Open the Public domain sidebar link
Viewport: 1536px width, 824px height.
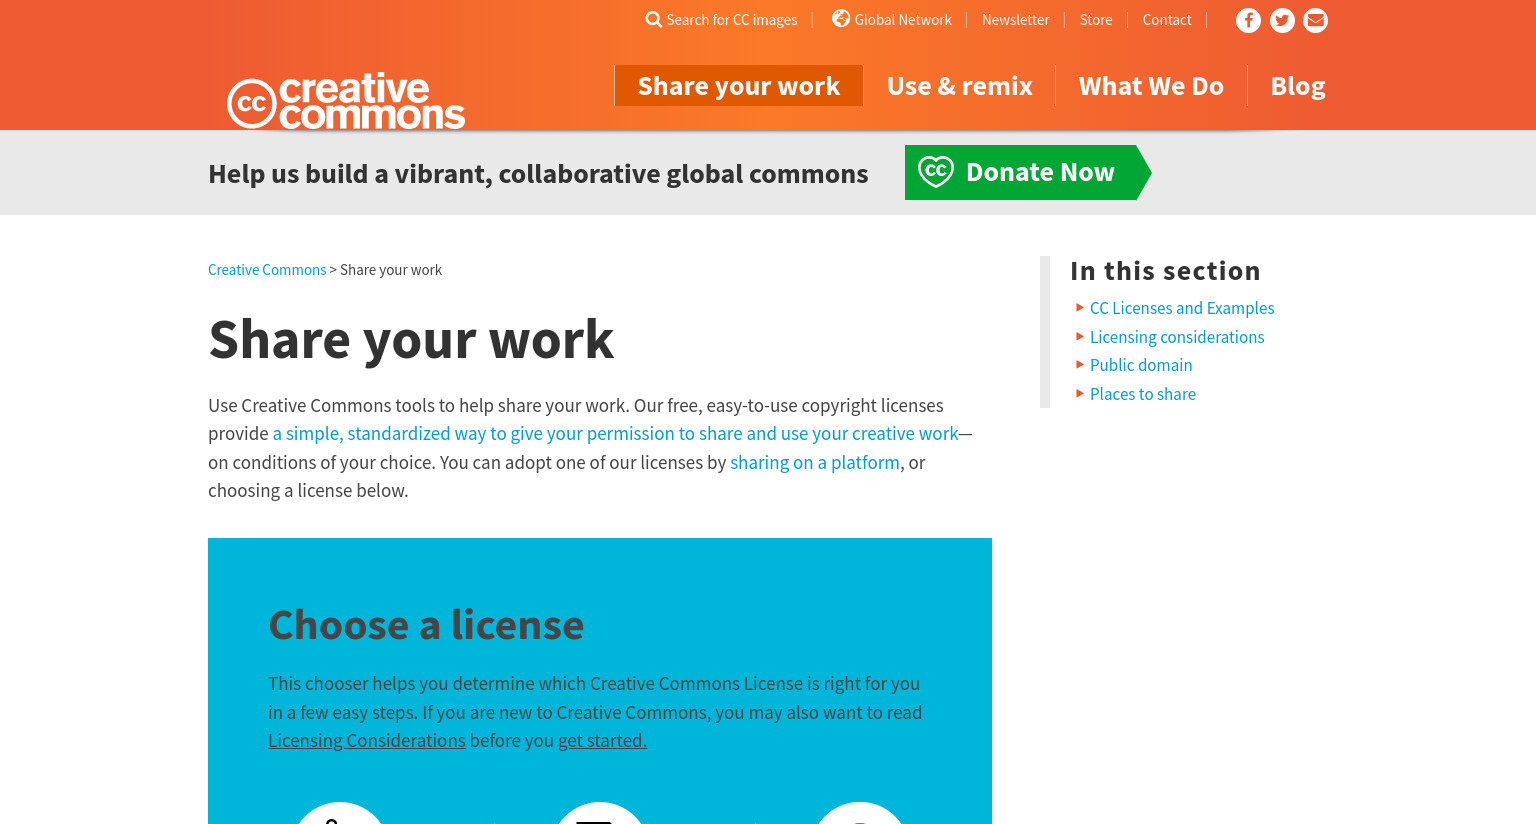[1141, 365]
